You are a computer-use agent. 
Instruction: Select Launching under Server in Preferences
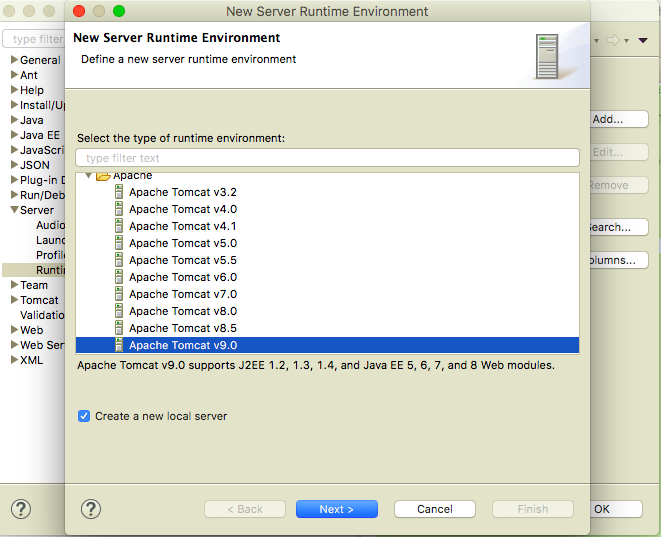coord(50,240)
